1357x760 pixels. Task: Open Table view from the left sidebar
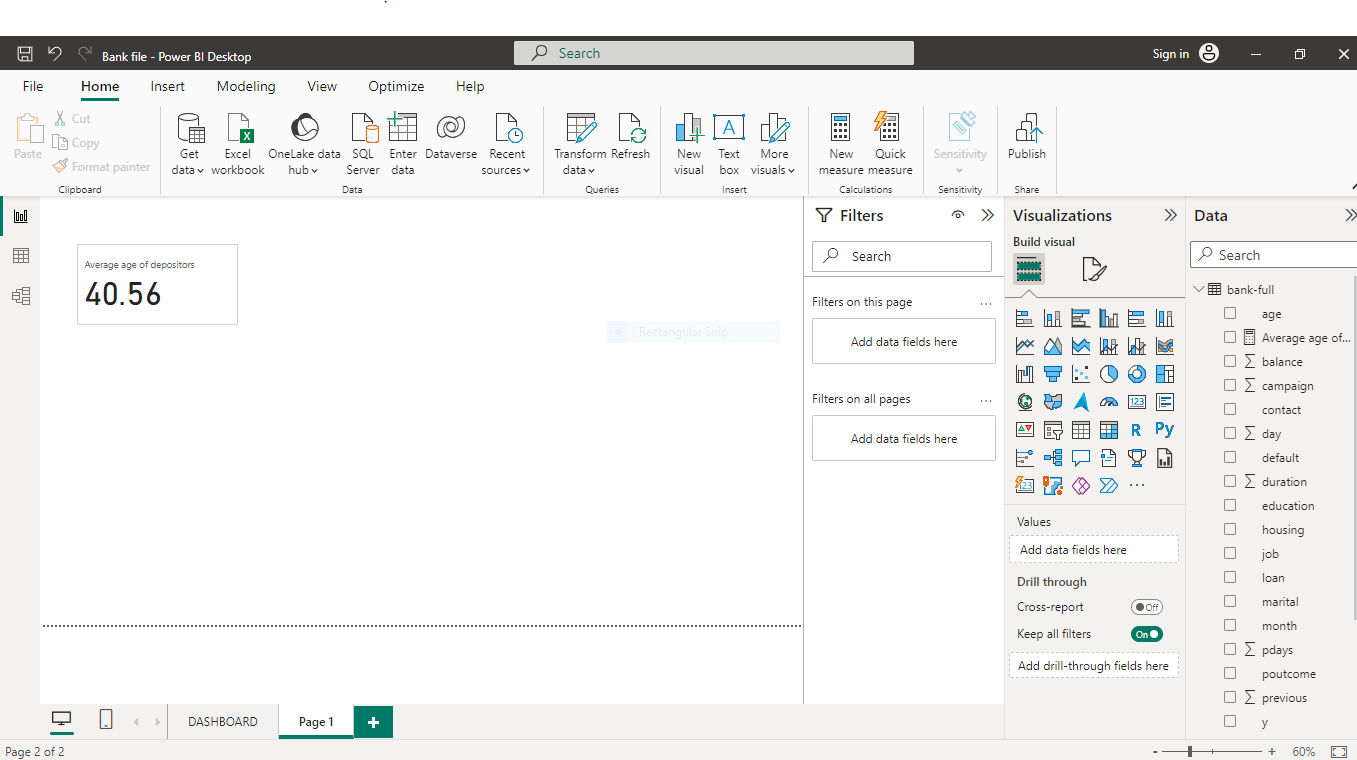click(21, 255)
